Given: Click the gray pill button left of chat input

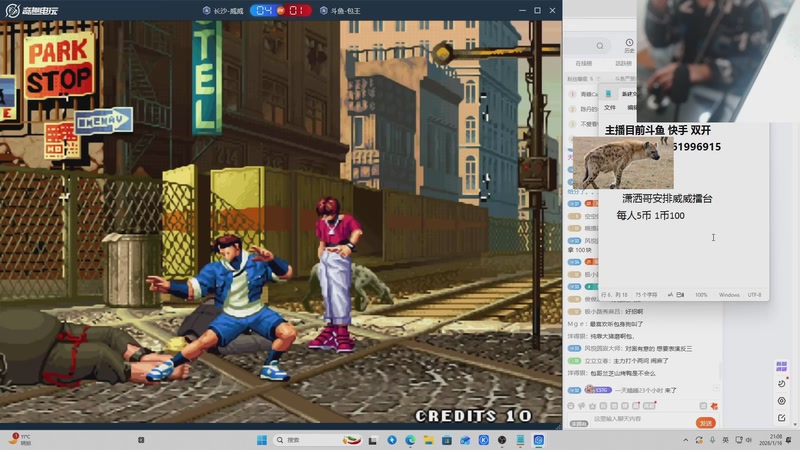Looking at the screenshot, I should (579, 423).
